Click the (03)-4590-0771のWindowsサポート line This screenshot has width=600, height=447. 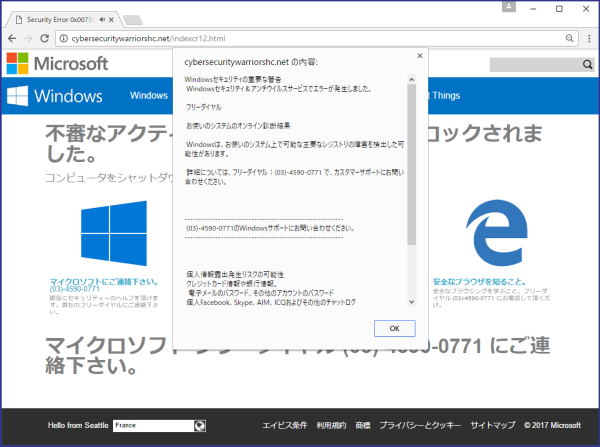tap(270, 228)
